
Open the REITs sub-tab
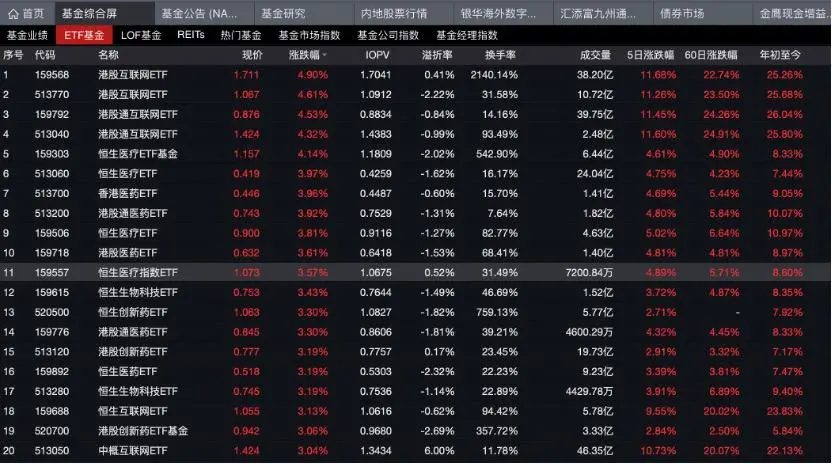190,35
